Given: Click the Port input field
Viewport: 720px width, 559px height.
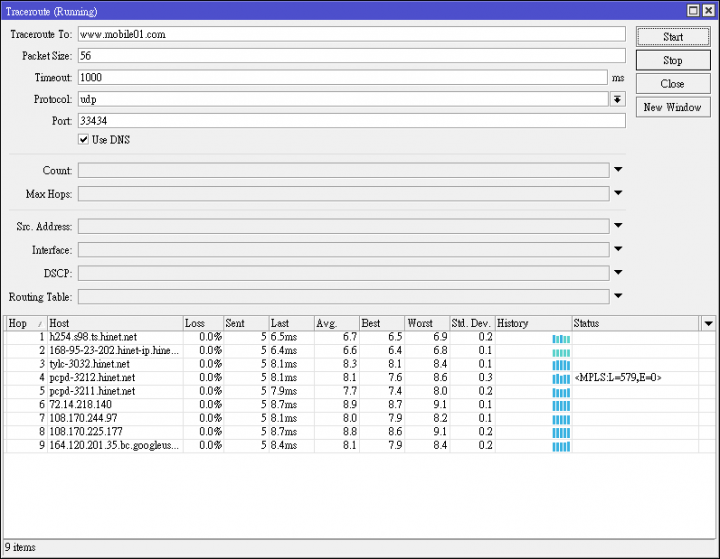Looking at the screenshot, I should point(352,121).
